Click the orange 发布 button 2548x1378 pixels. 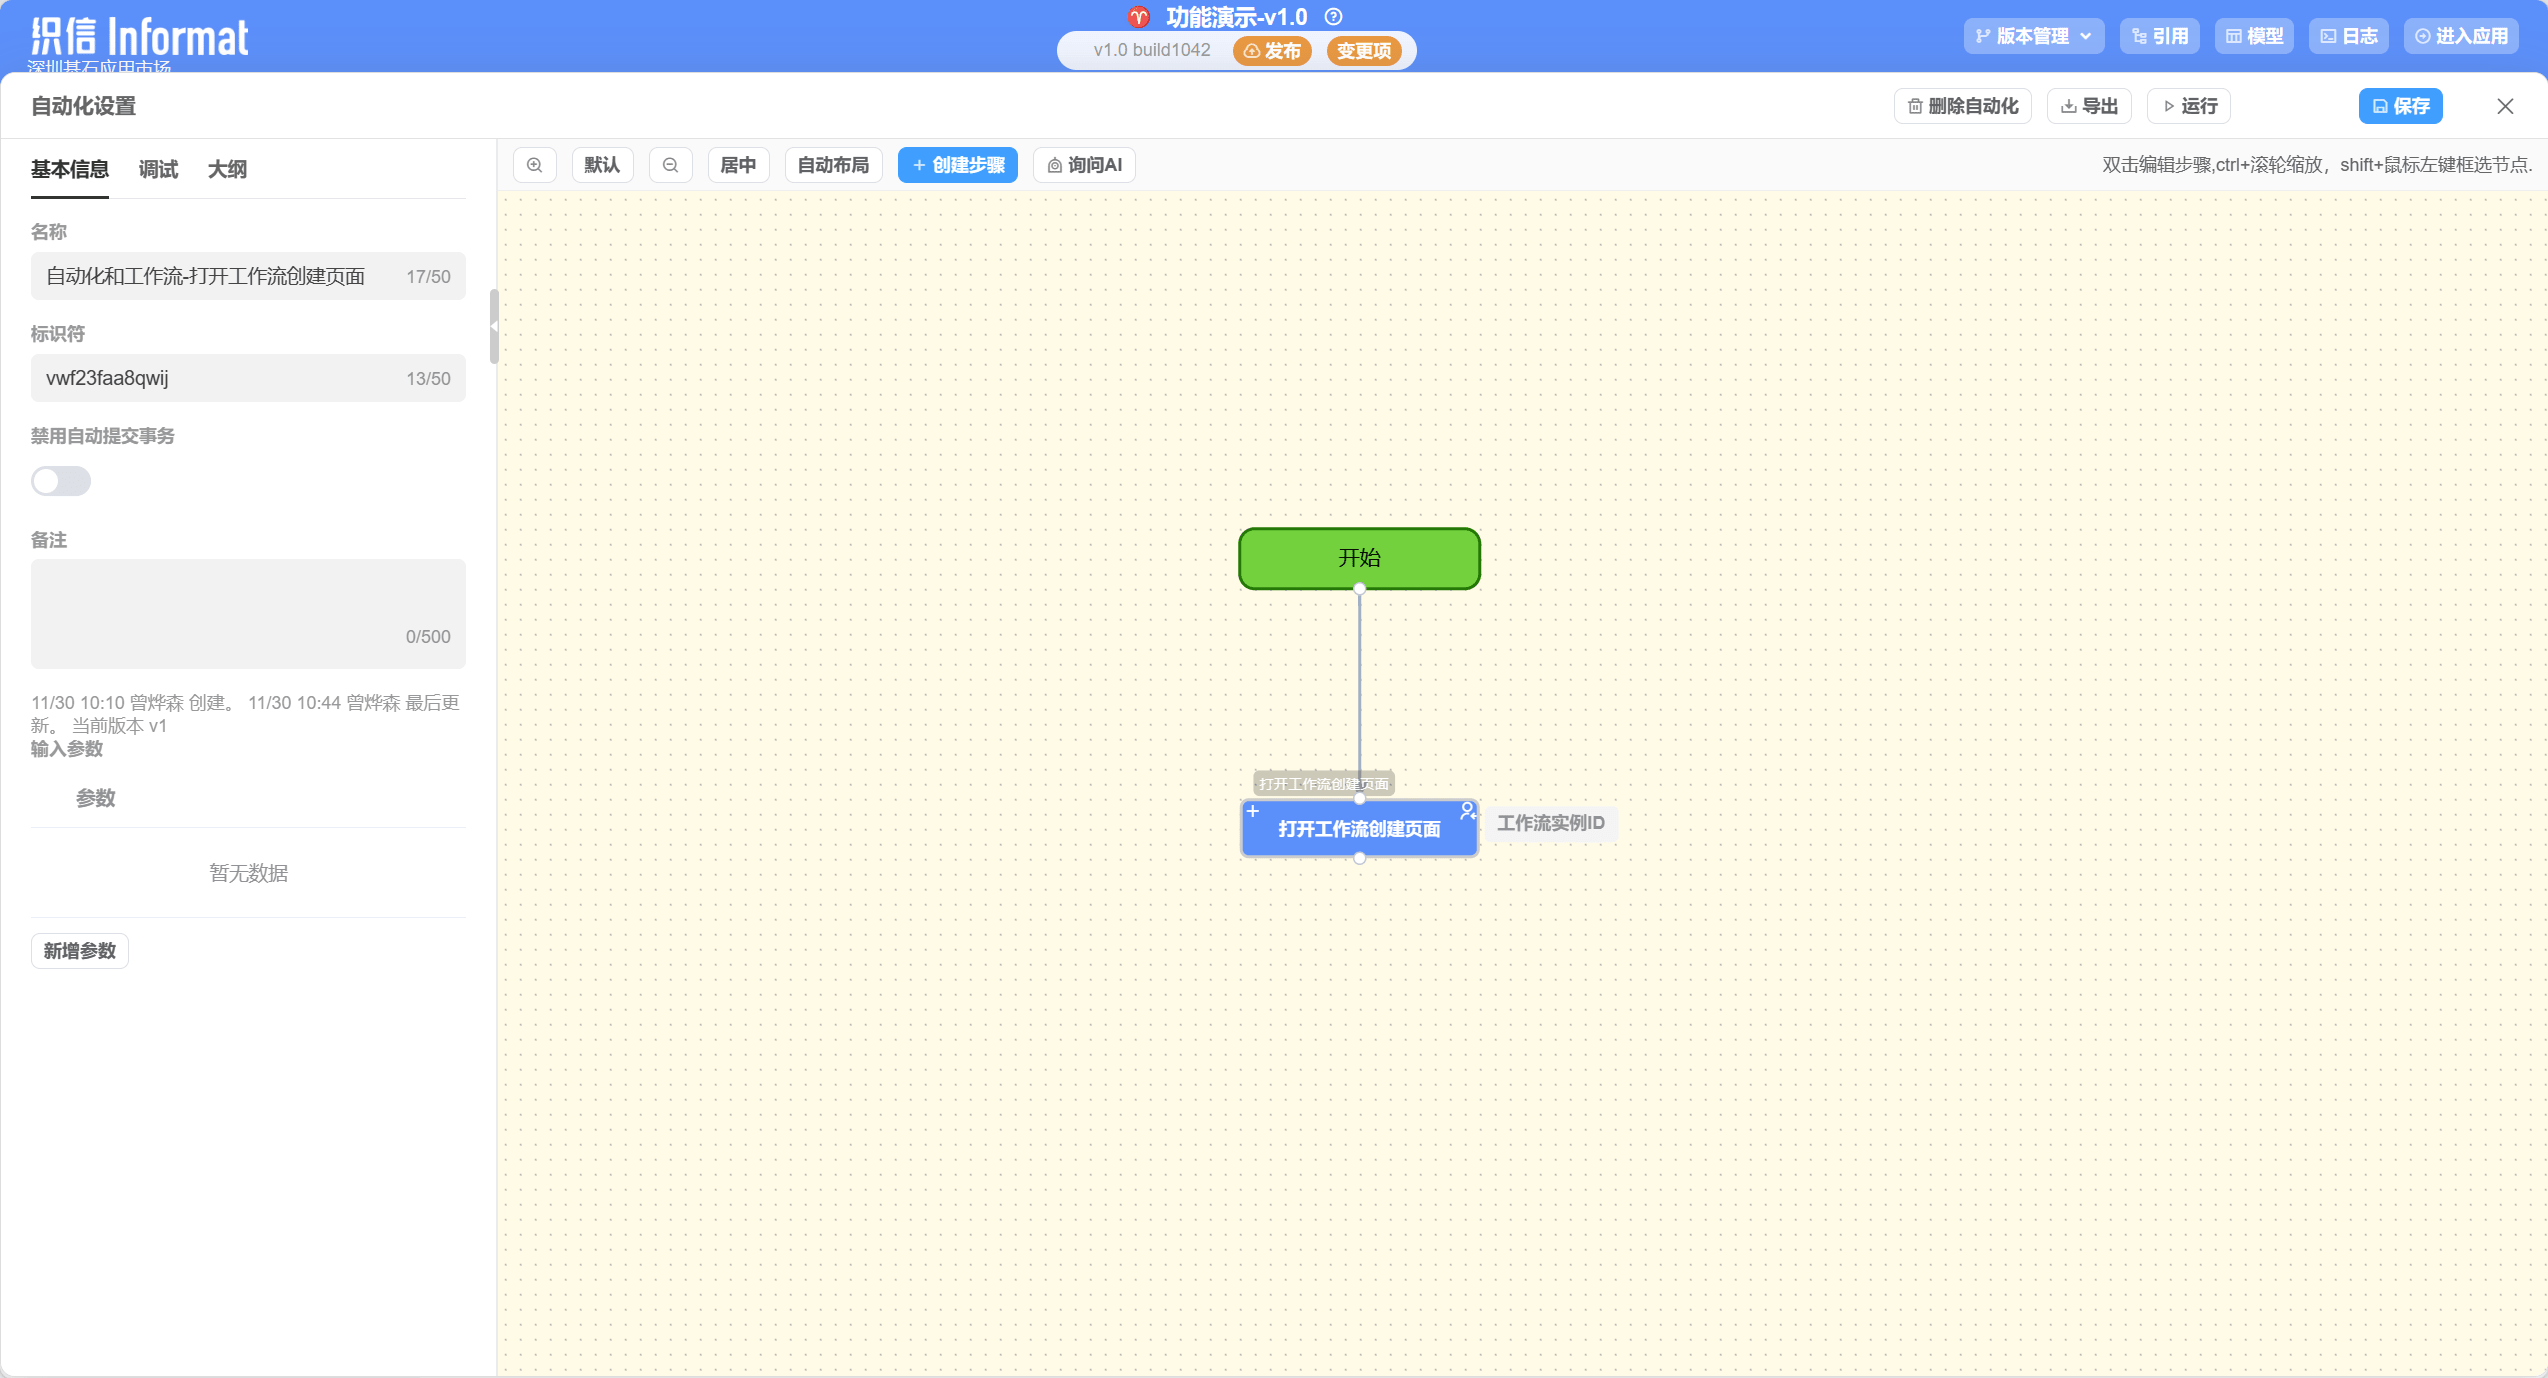click(x=1272, y=50)
